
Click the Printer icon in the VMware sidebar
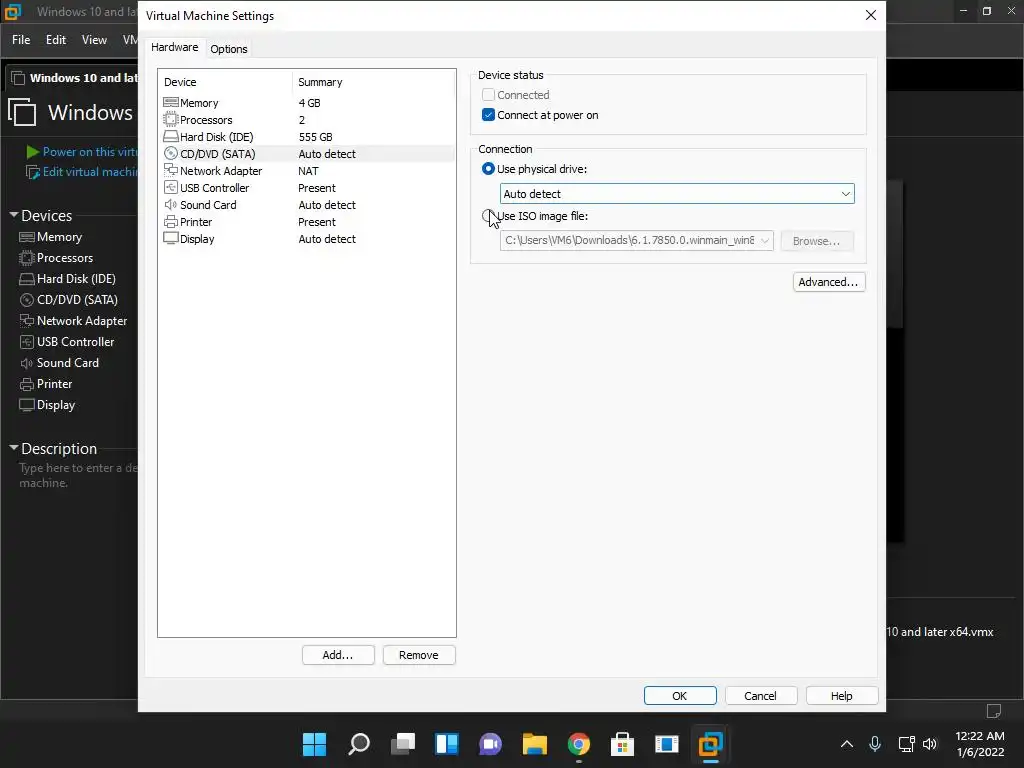27,384
